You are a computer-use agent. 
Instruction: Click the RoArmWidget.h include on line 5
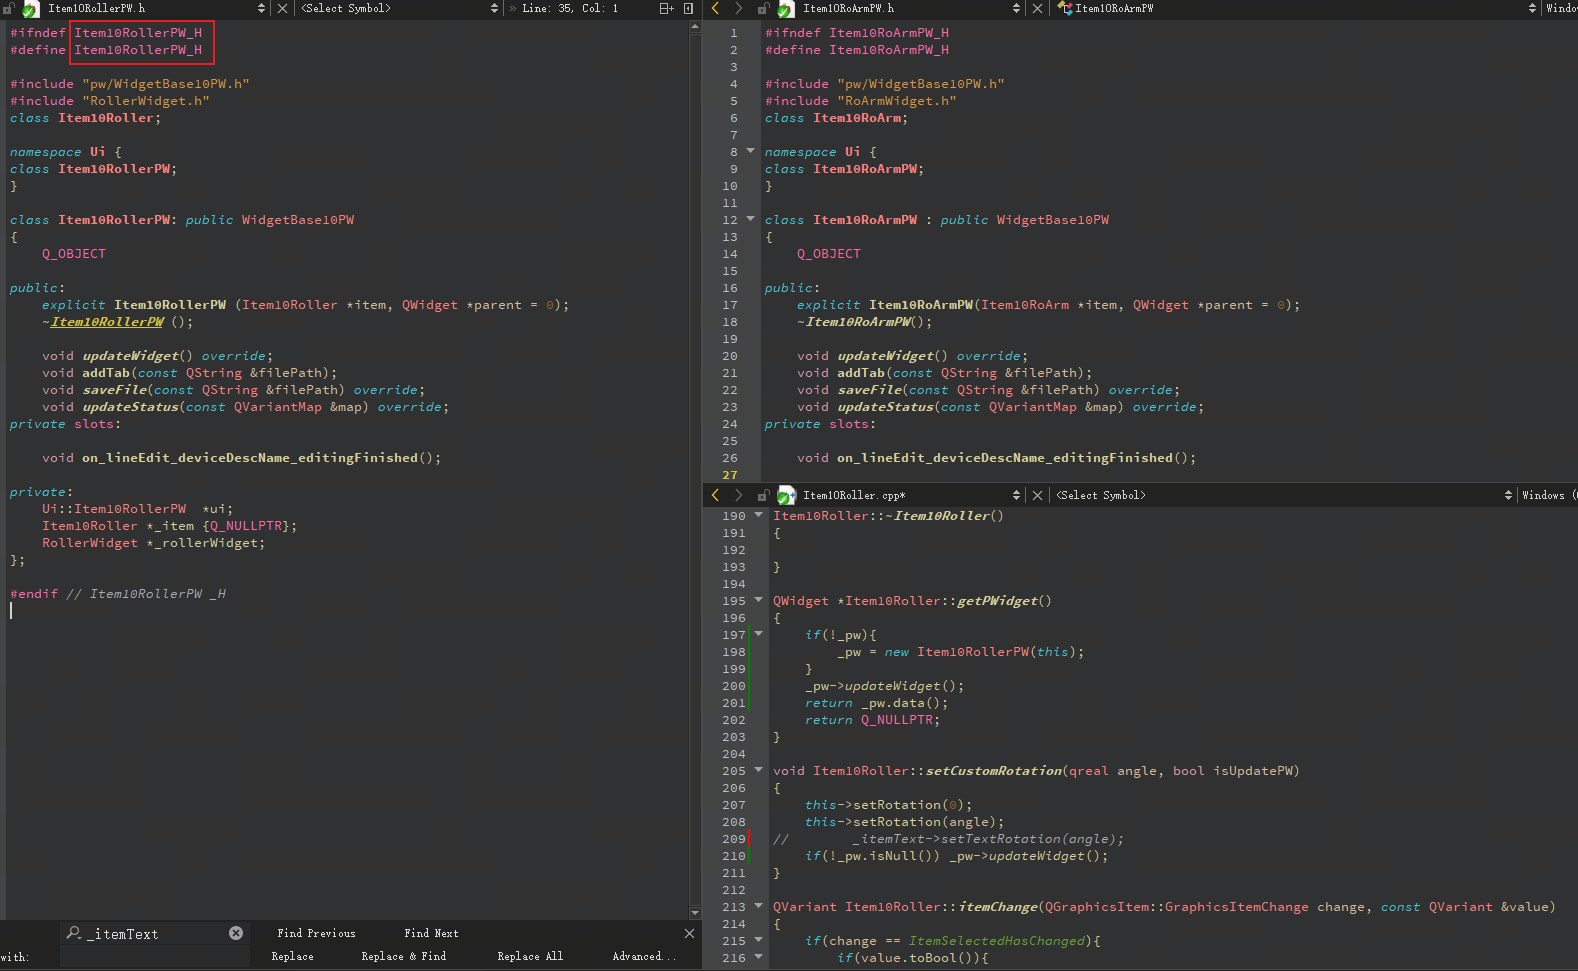pos(897,101)
